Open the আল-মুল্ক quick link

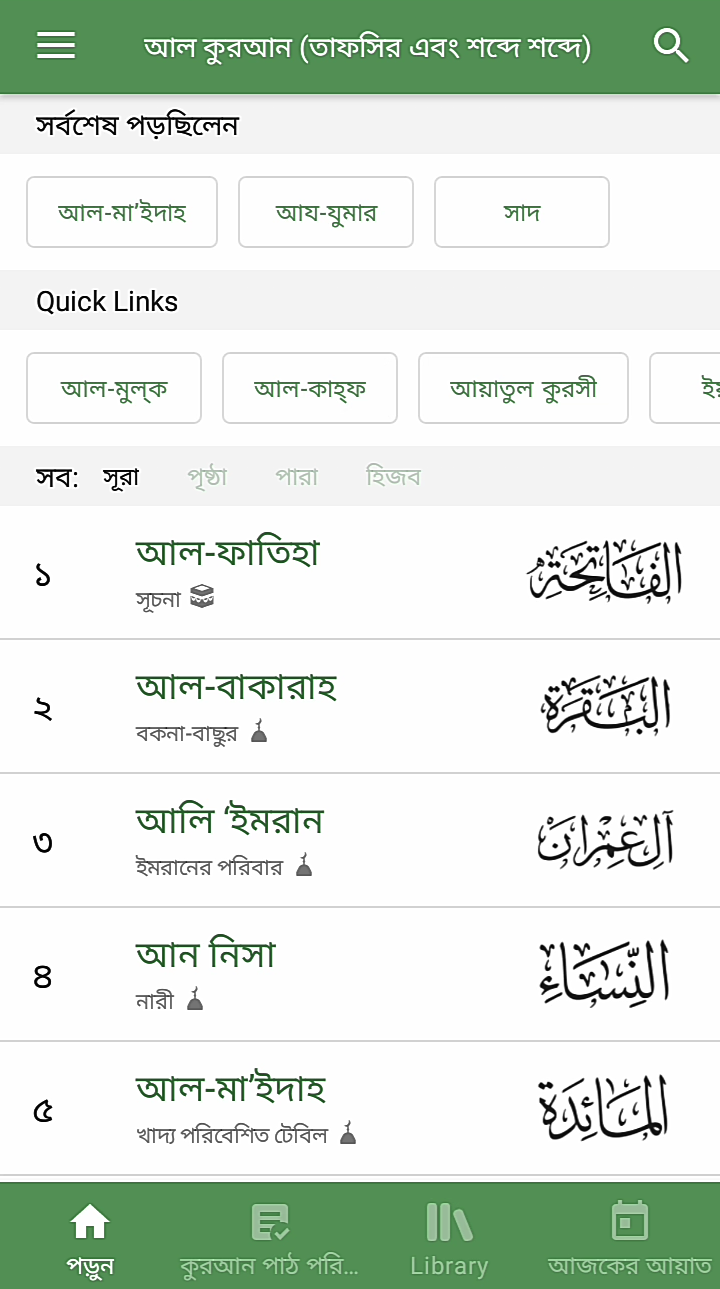(114, 388)
